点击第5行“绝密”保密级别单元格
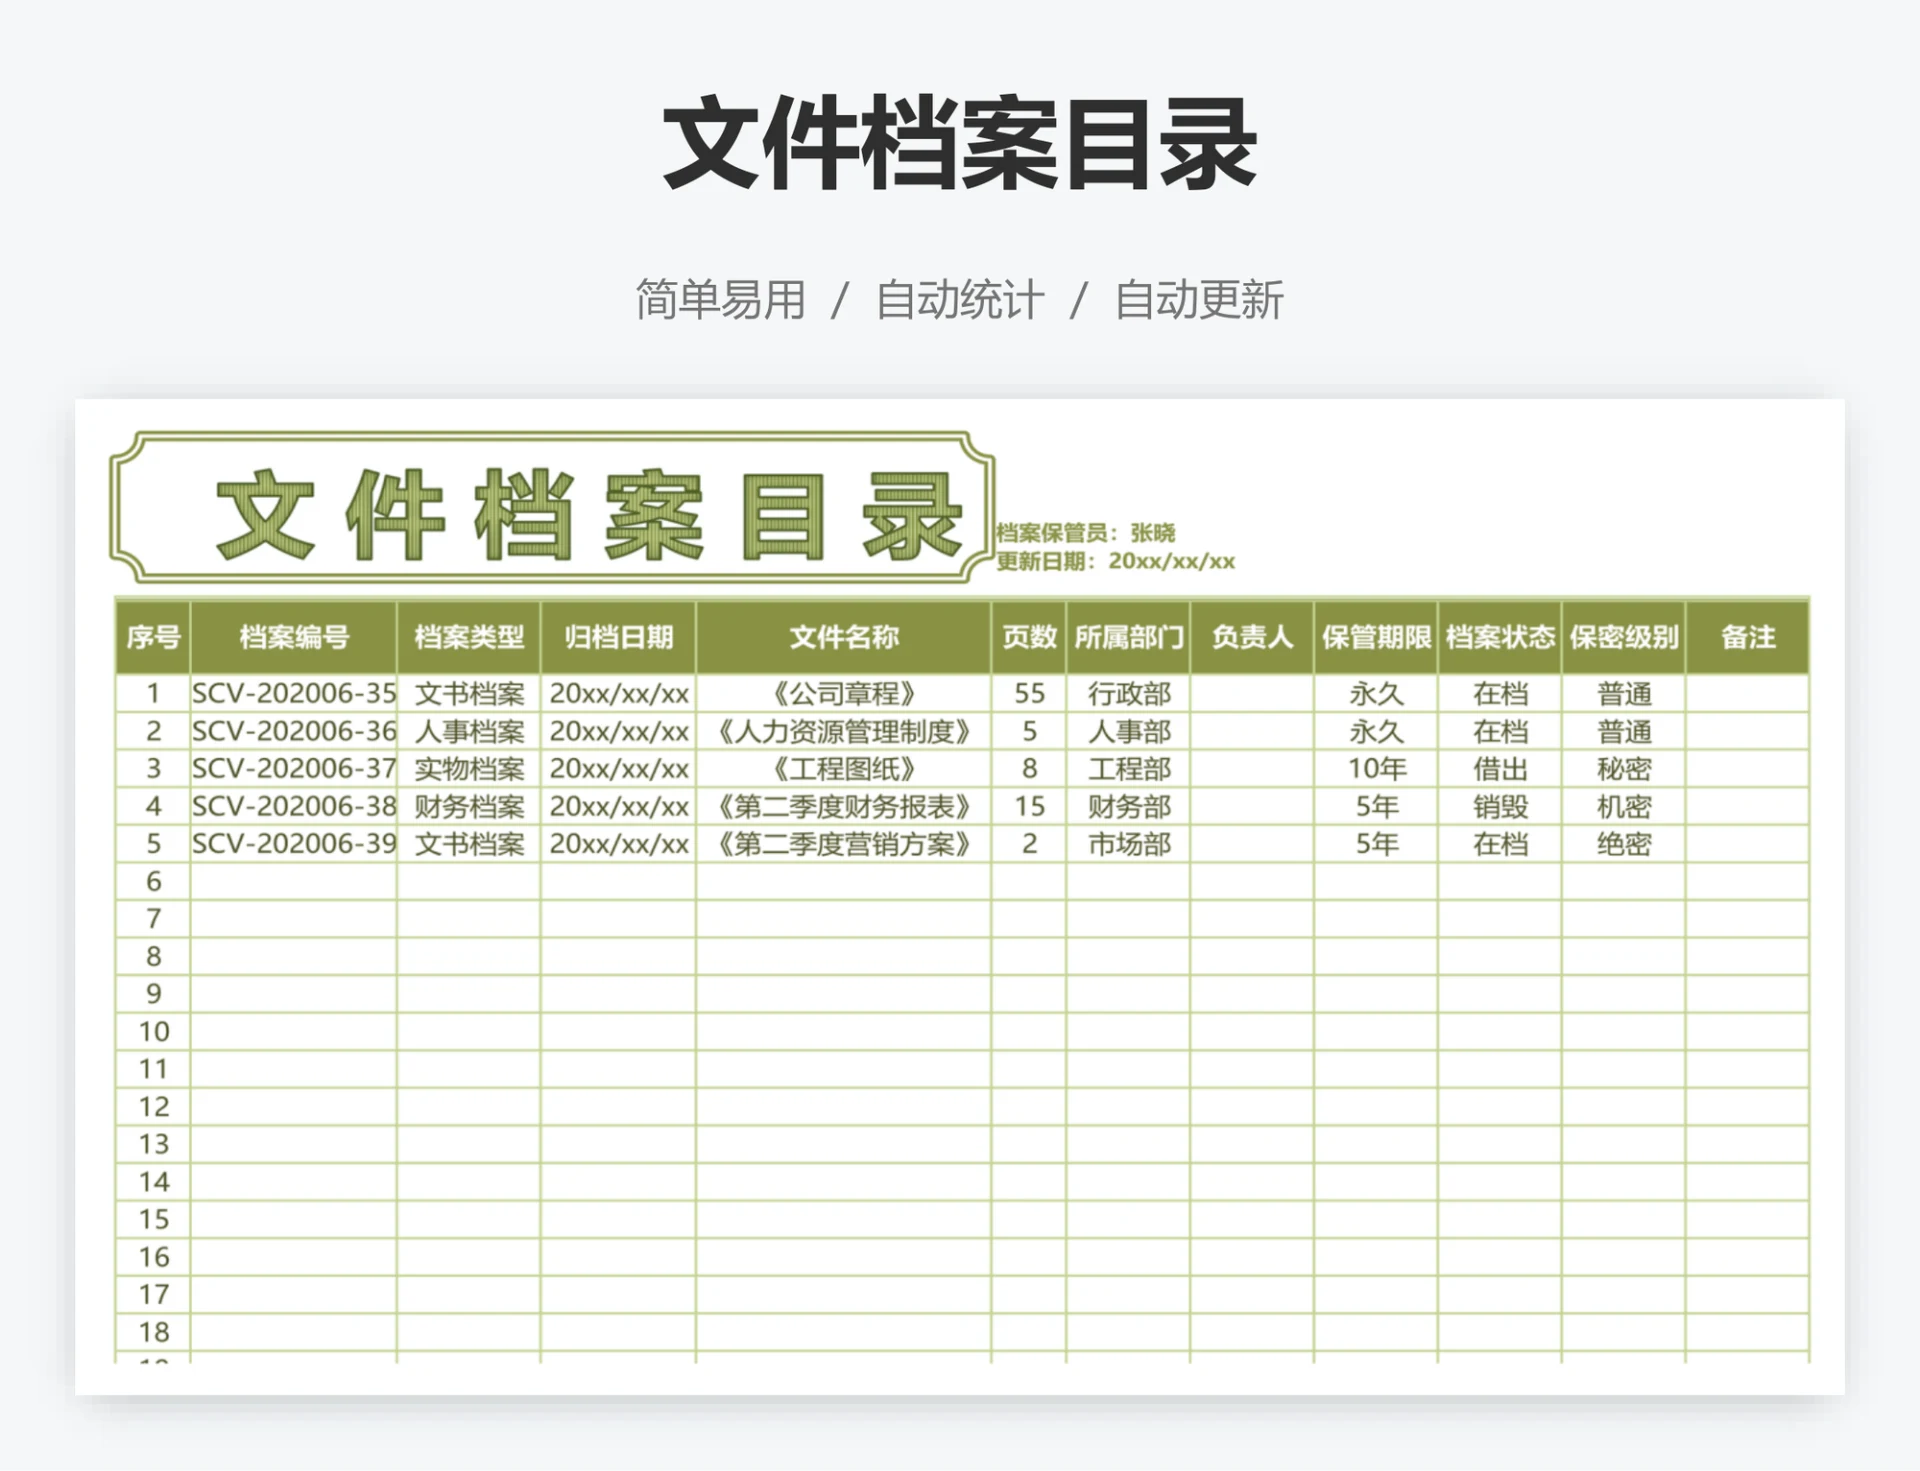Screen dimensions: 1920x1471 pyautogui.click(x=1622, y=845)
